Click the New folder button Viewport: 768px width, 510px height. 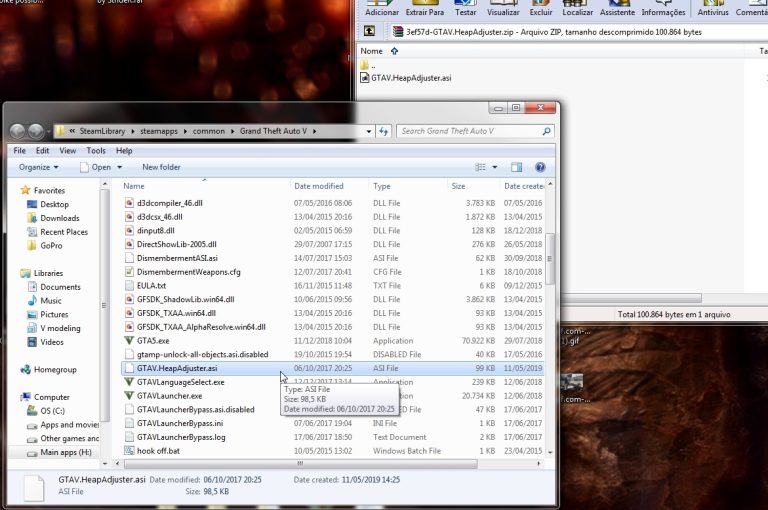tap(161, 168)
